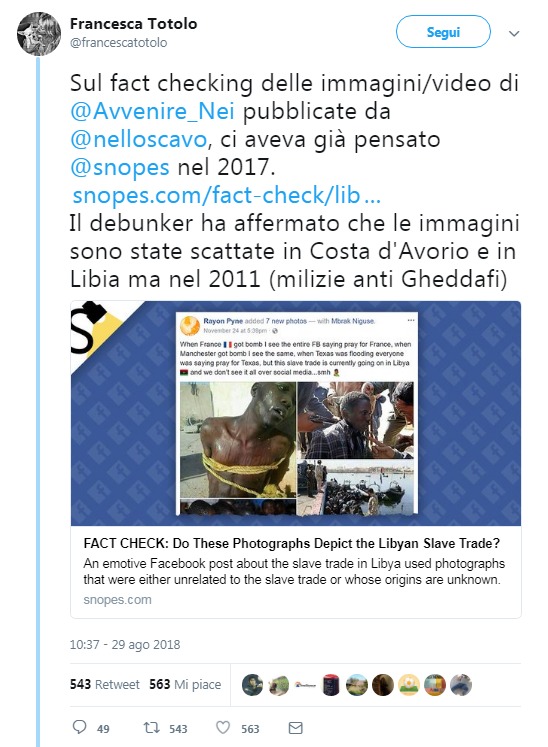548x747 pixels.
Task: Click the retweet arrows icon
Action: [x=152, y=727]
